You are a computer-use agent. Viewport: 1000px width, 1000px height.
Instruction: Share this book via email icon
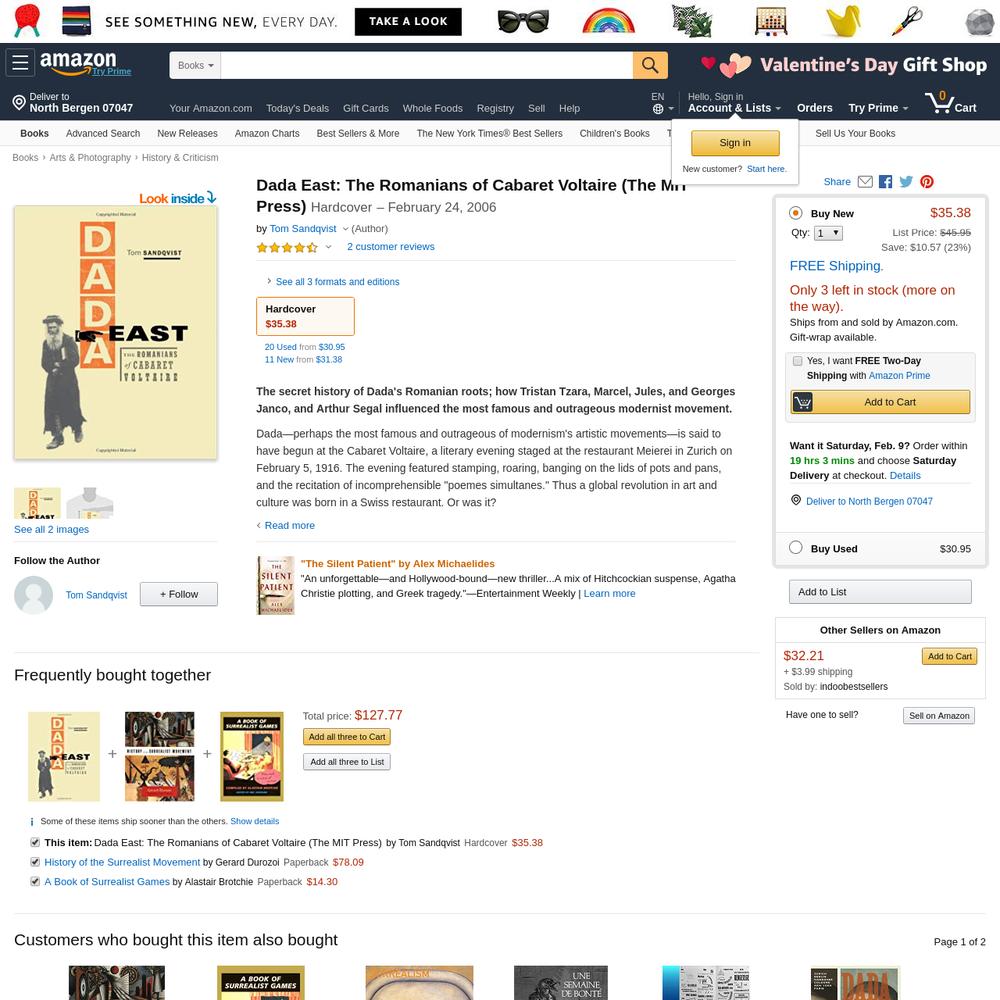[865, 182]
